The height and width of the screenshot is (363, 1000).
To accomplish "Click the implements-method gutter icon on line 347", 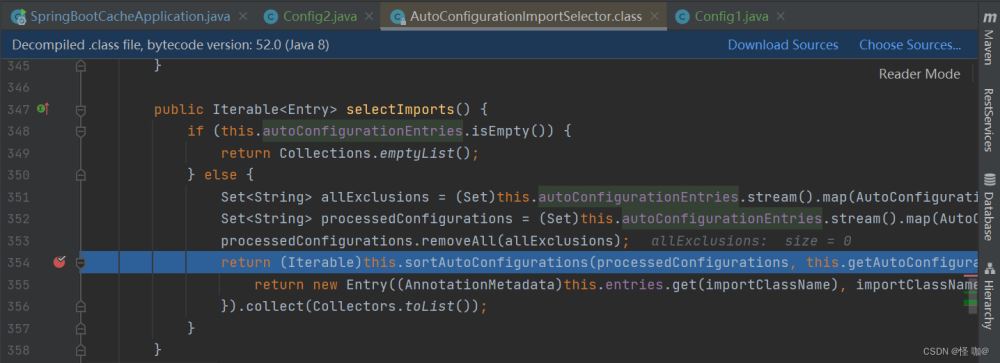I will pos(43,109).
